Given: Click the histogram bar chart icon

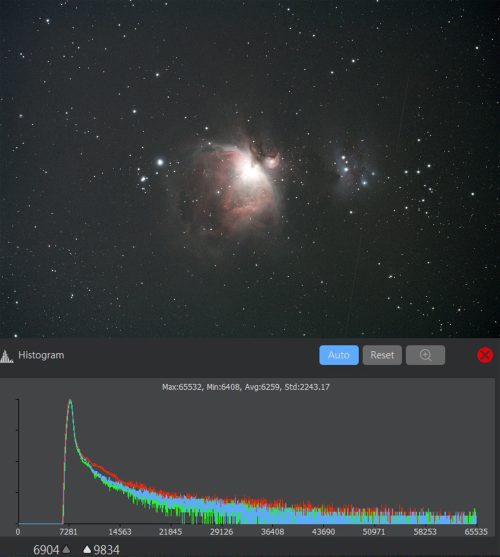Looking at the screenshot, I should (x=6, y=356).
